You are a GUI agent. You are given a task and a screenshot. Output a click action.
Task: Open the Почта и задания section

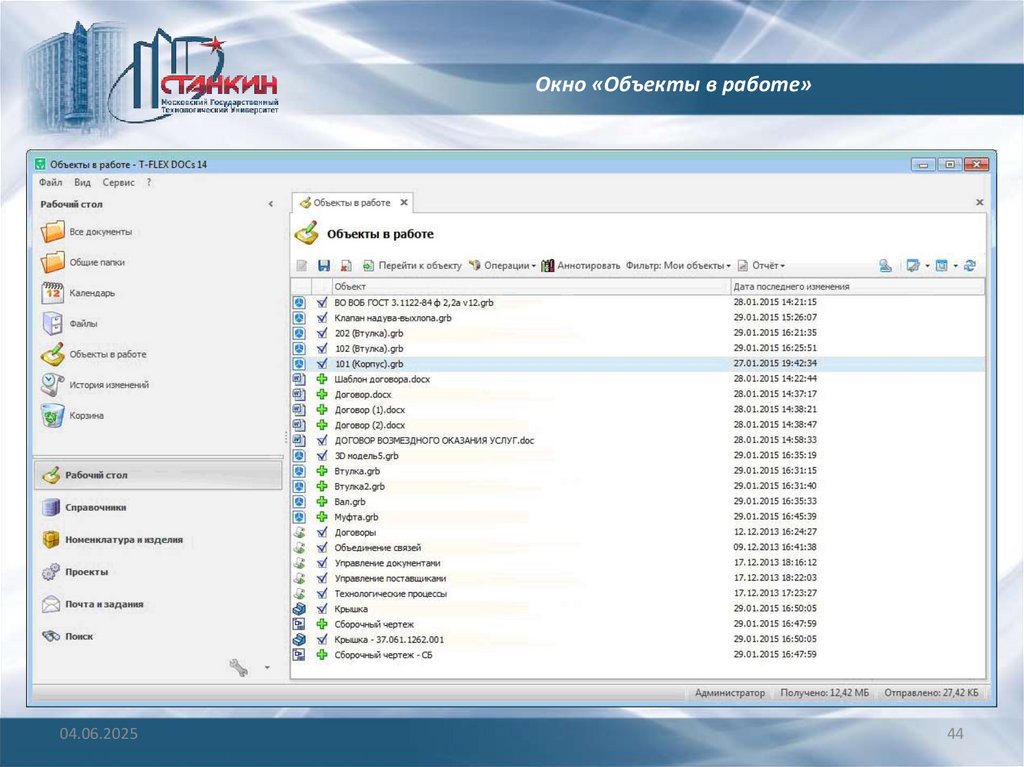click(x=103, y=604)
